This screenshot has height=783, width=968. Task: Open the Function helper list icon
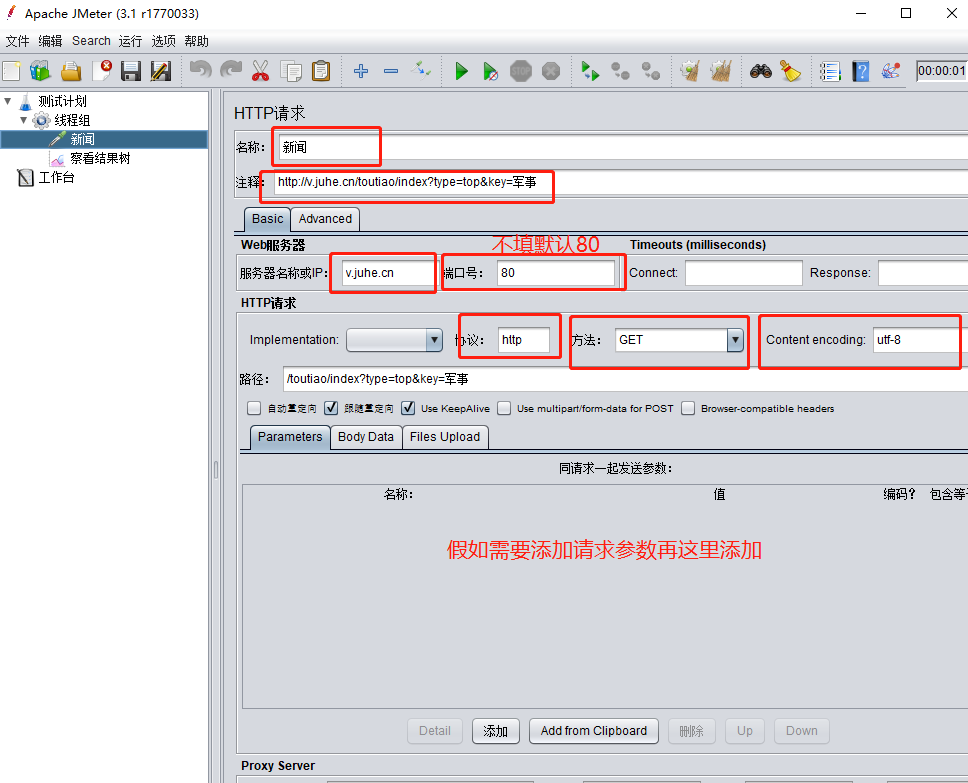tap(830, 71)
